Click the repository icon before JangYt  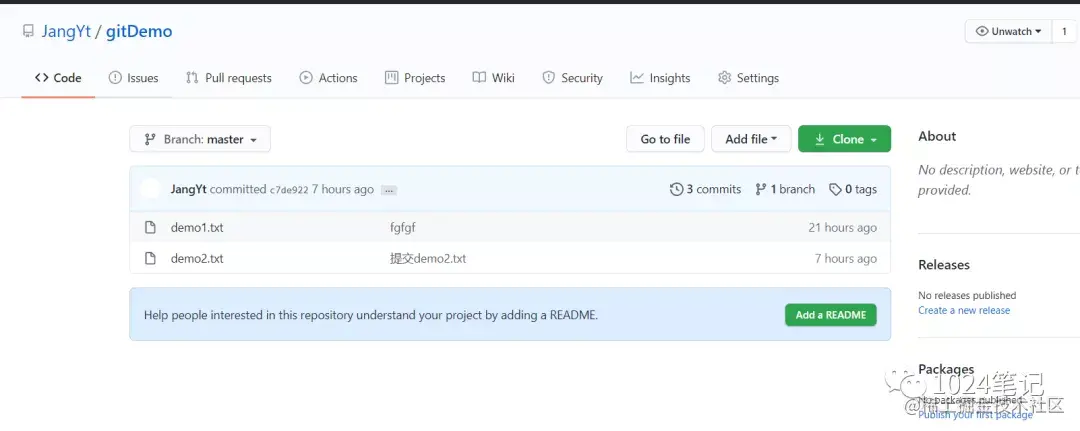(28, 32)
